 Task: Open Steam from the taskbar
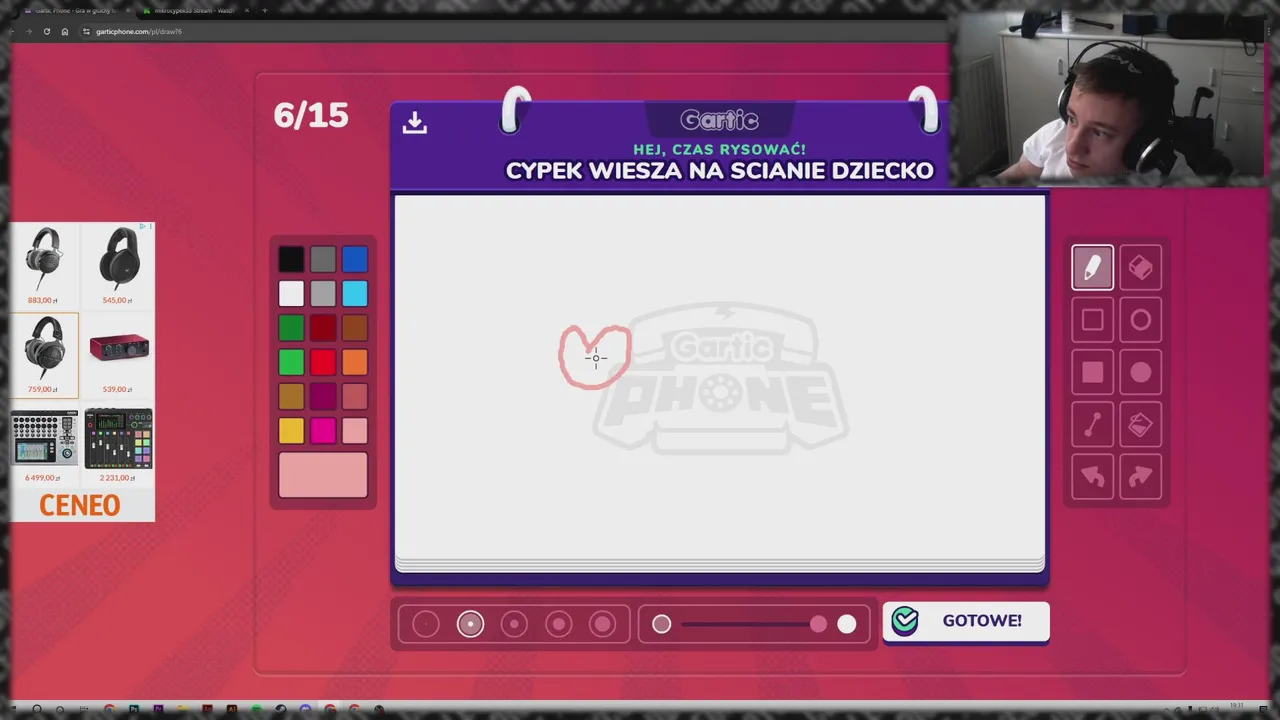[280, 709]
